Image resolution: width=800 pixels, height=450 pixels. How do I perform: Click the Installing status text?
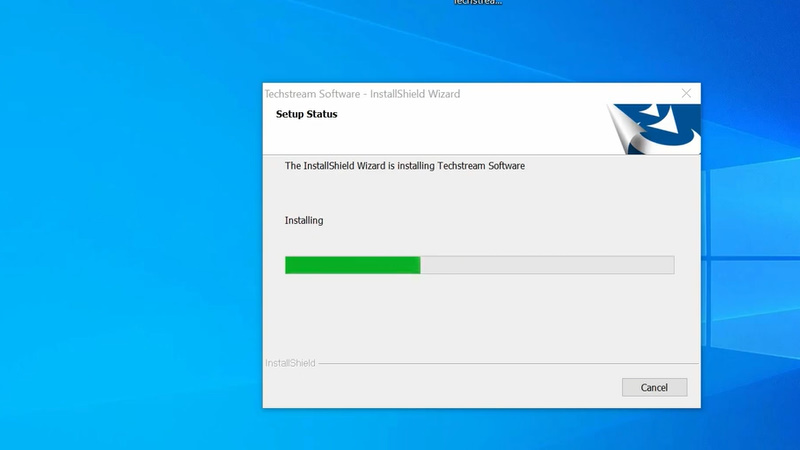click(304, 220)
